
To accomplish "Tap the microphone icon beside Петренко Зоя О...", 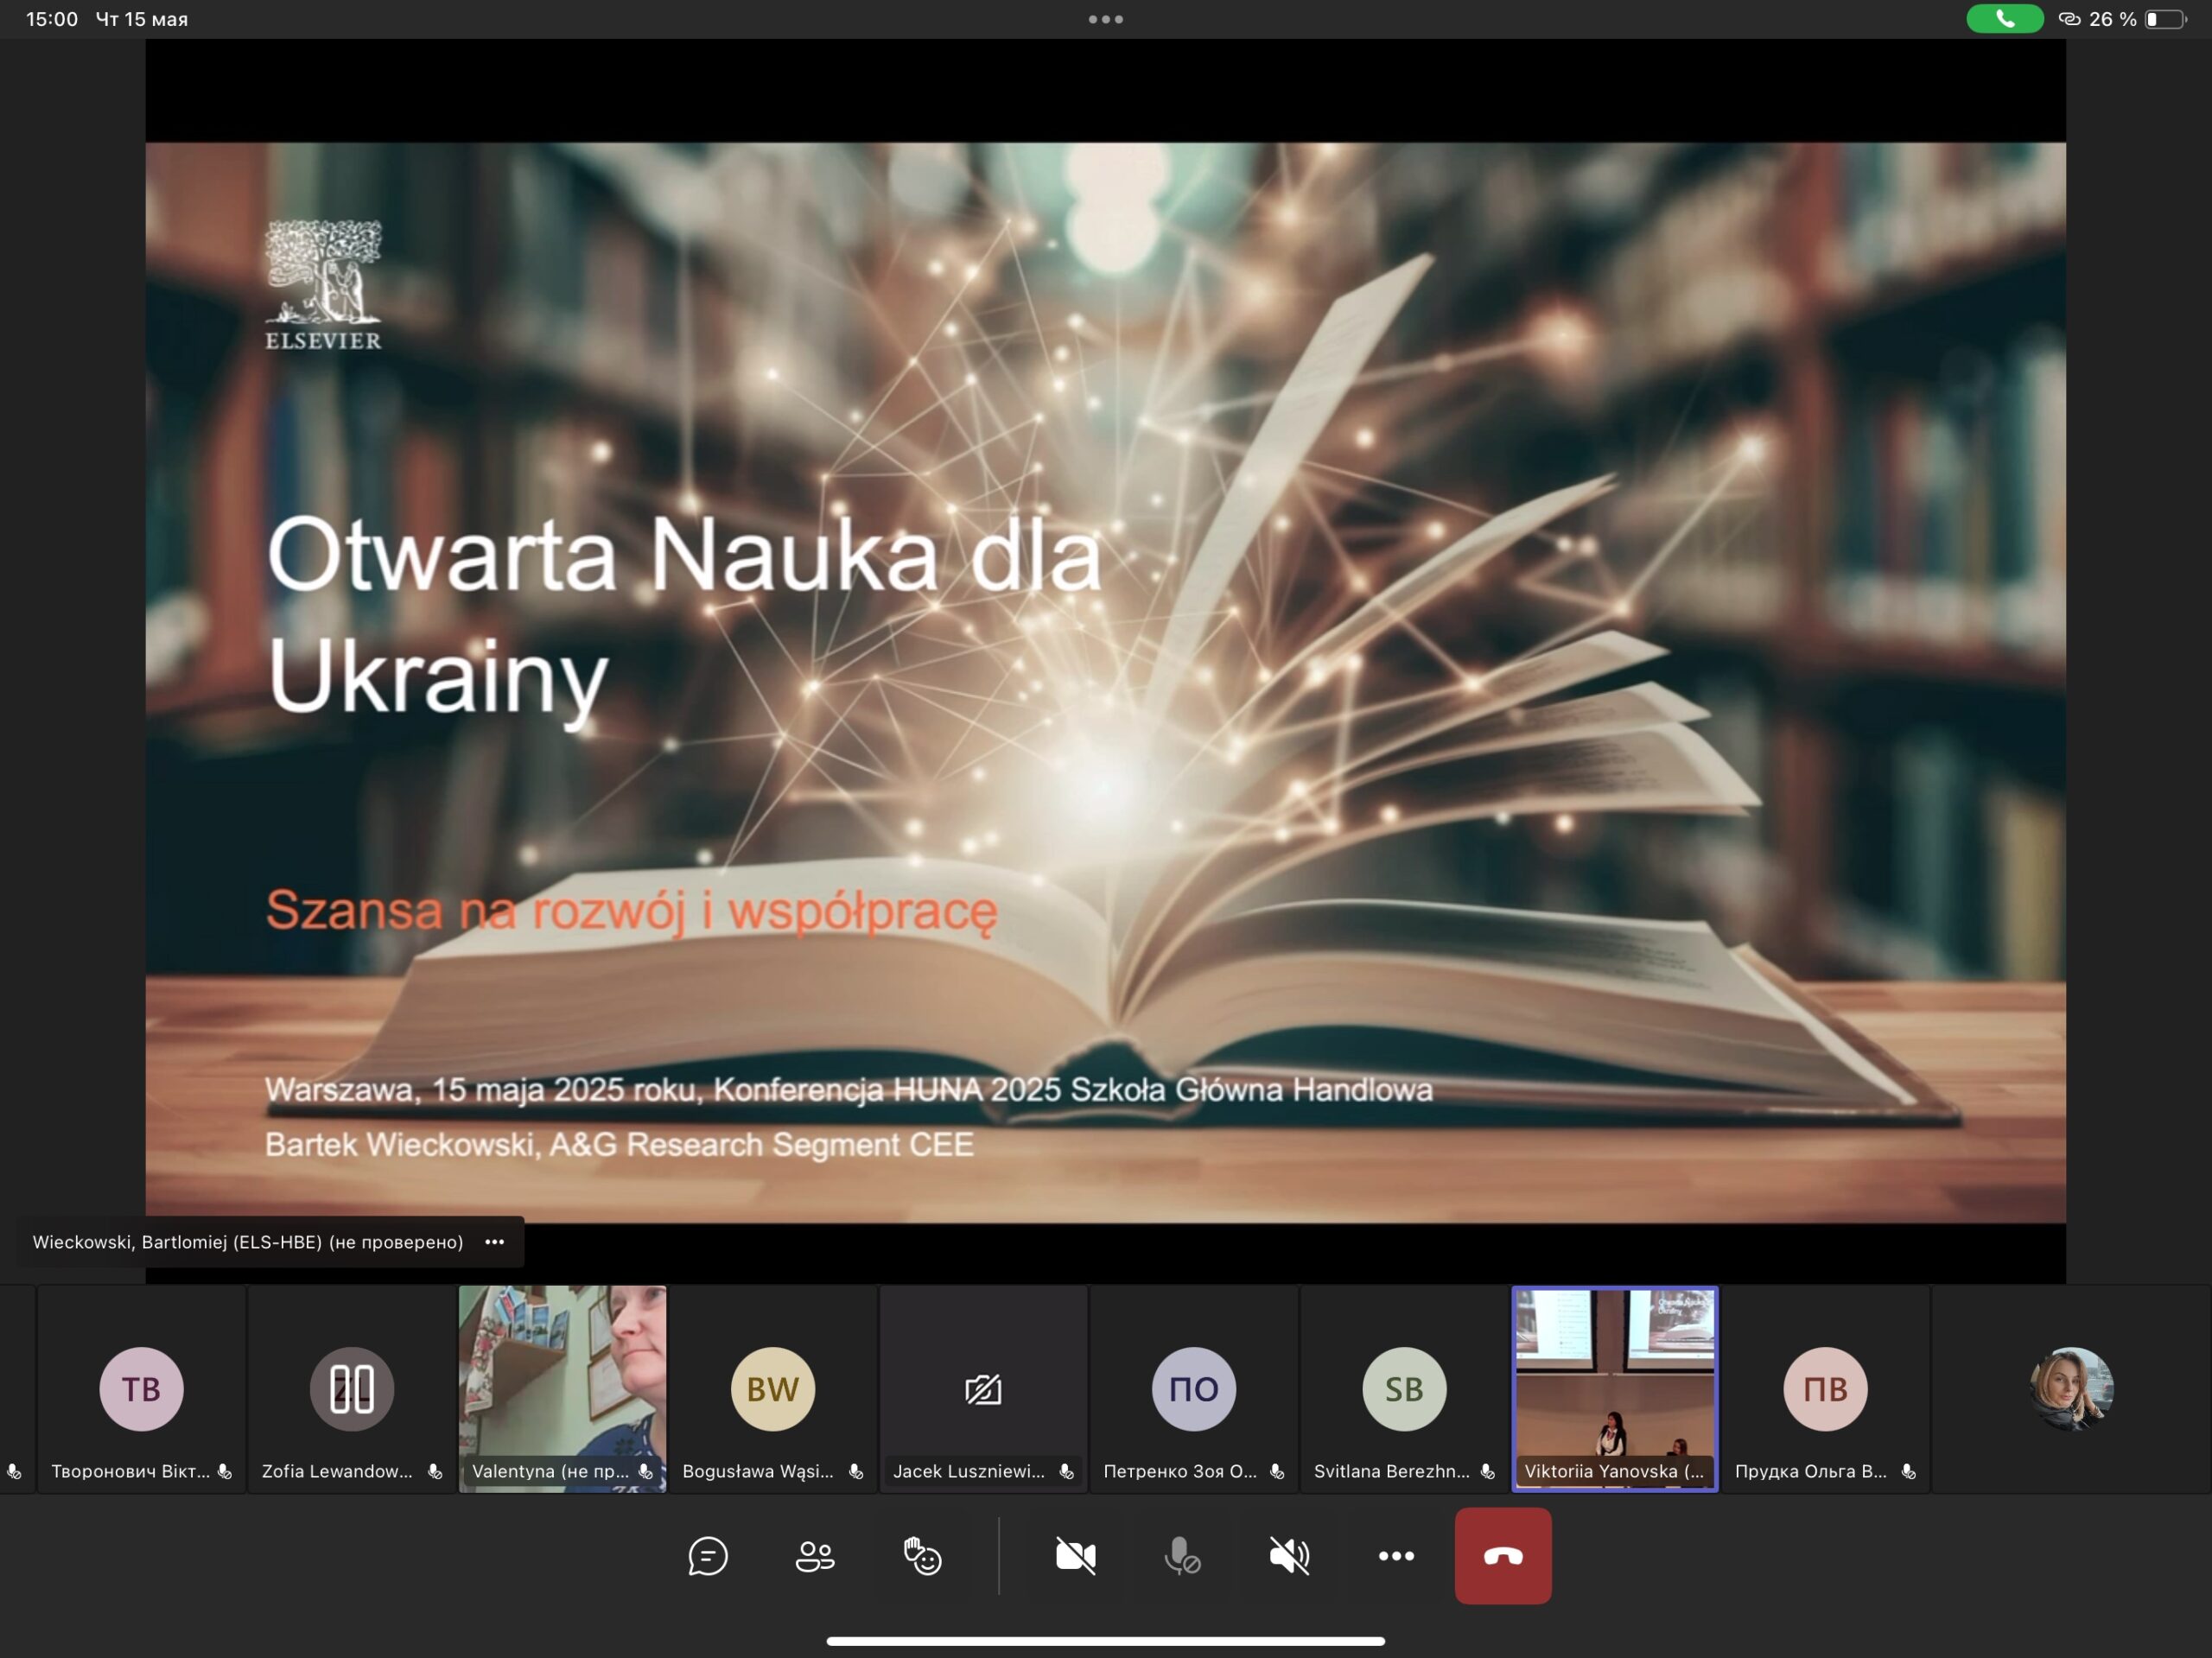I will [1276, 1471].
